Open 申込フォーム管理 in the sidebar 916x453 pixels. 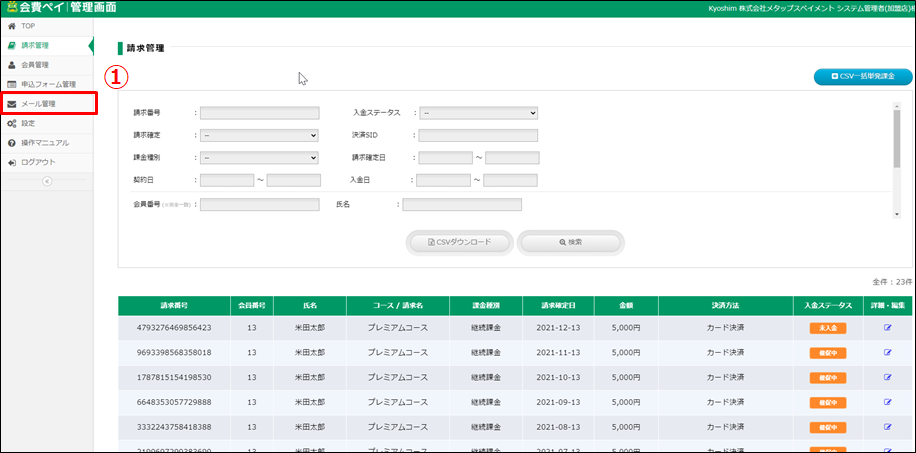point(48,84)
